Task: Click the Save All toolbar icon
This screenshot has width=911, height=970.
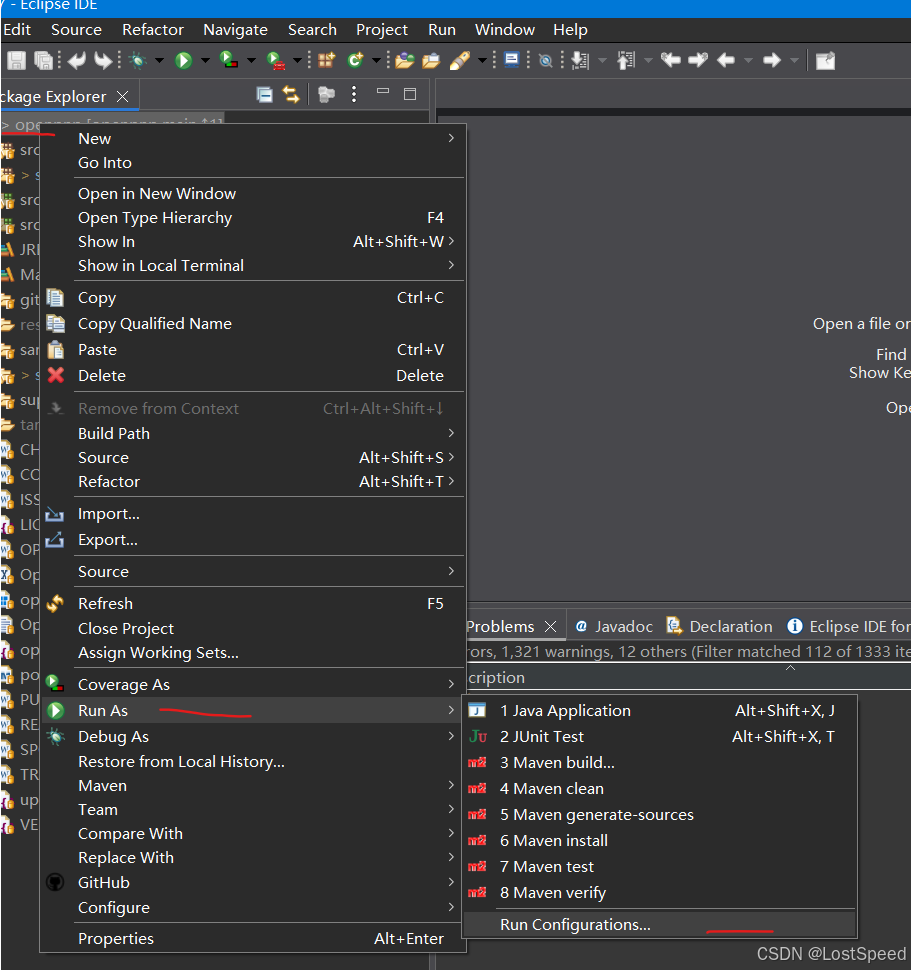Action: point(43,60)
